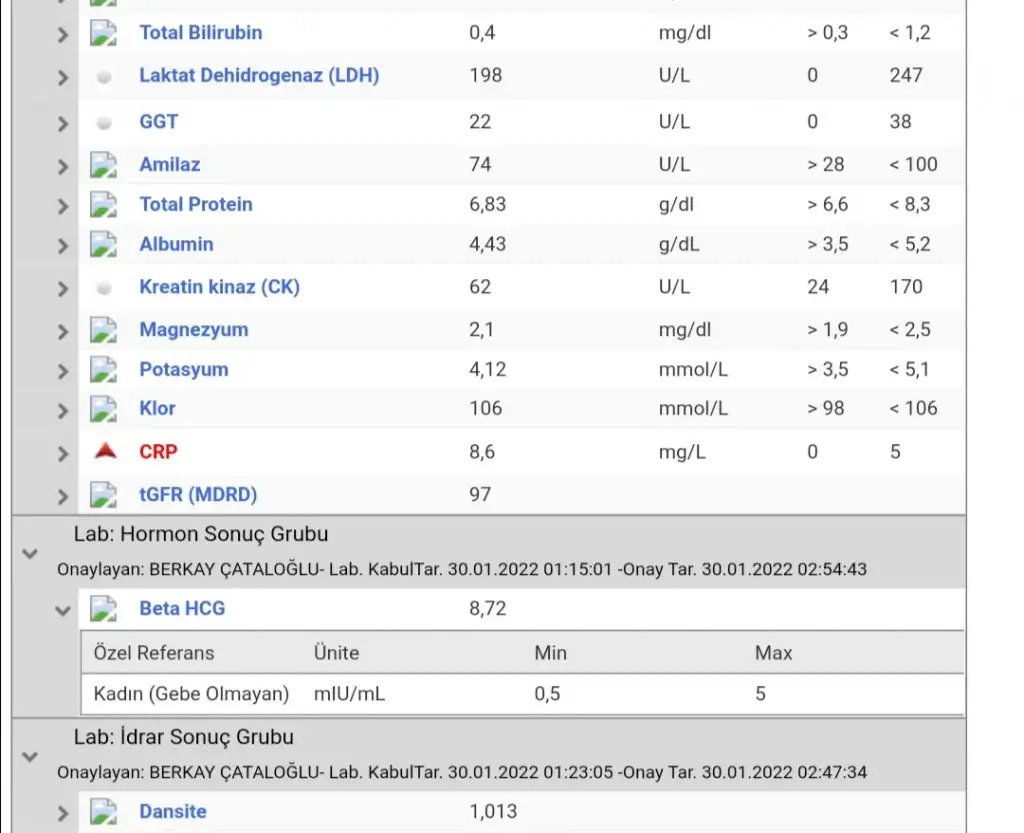The image size is (1024, 833).
Task: Click the gray dot next to Kreatin kinaz
Action: [104, 288]
